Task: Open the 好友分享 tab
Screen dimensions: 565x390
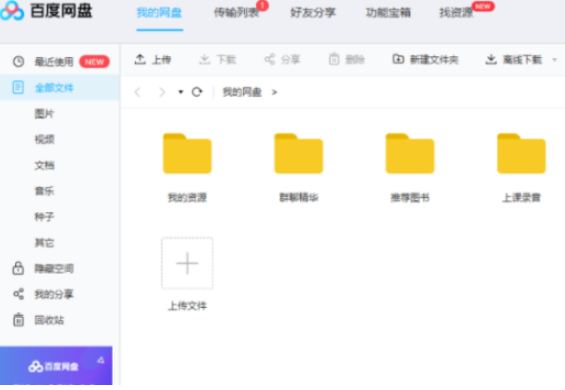Action: pyautogui.click(x=313, y=13)
